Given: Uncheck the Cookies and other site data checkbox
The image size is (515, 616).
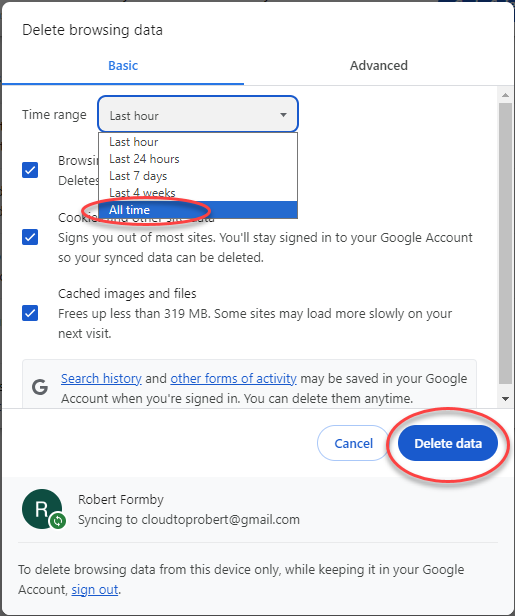Looking at the screenshot, I should (x=30, y=237).
